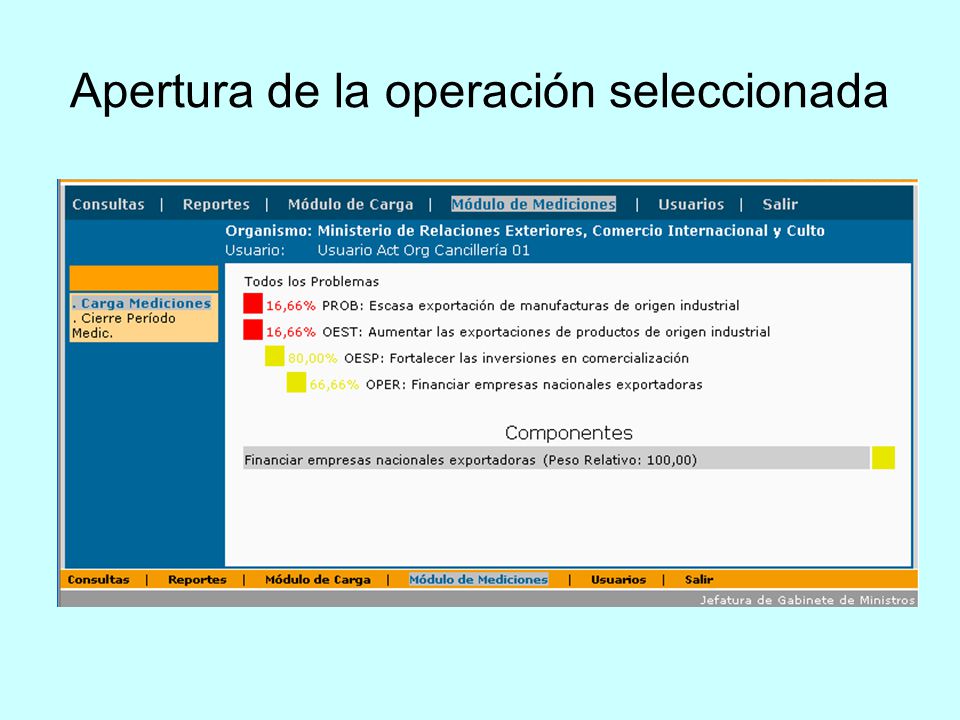960x720 pixels.
Task: Select Módulo de Mediciones in top navigation
Action: (533, 204)
